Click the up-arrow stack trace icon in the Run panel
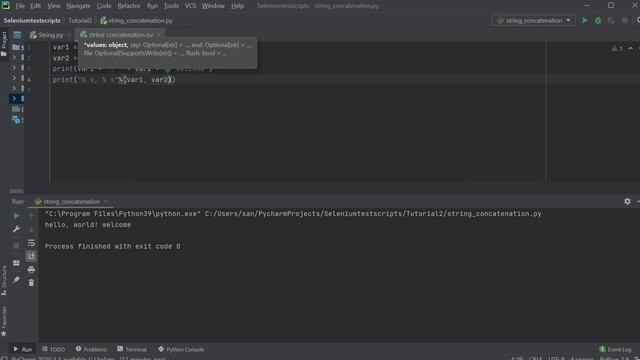The image size is (640, 360). tap(31, 216)
